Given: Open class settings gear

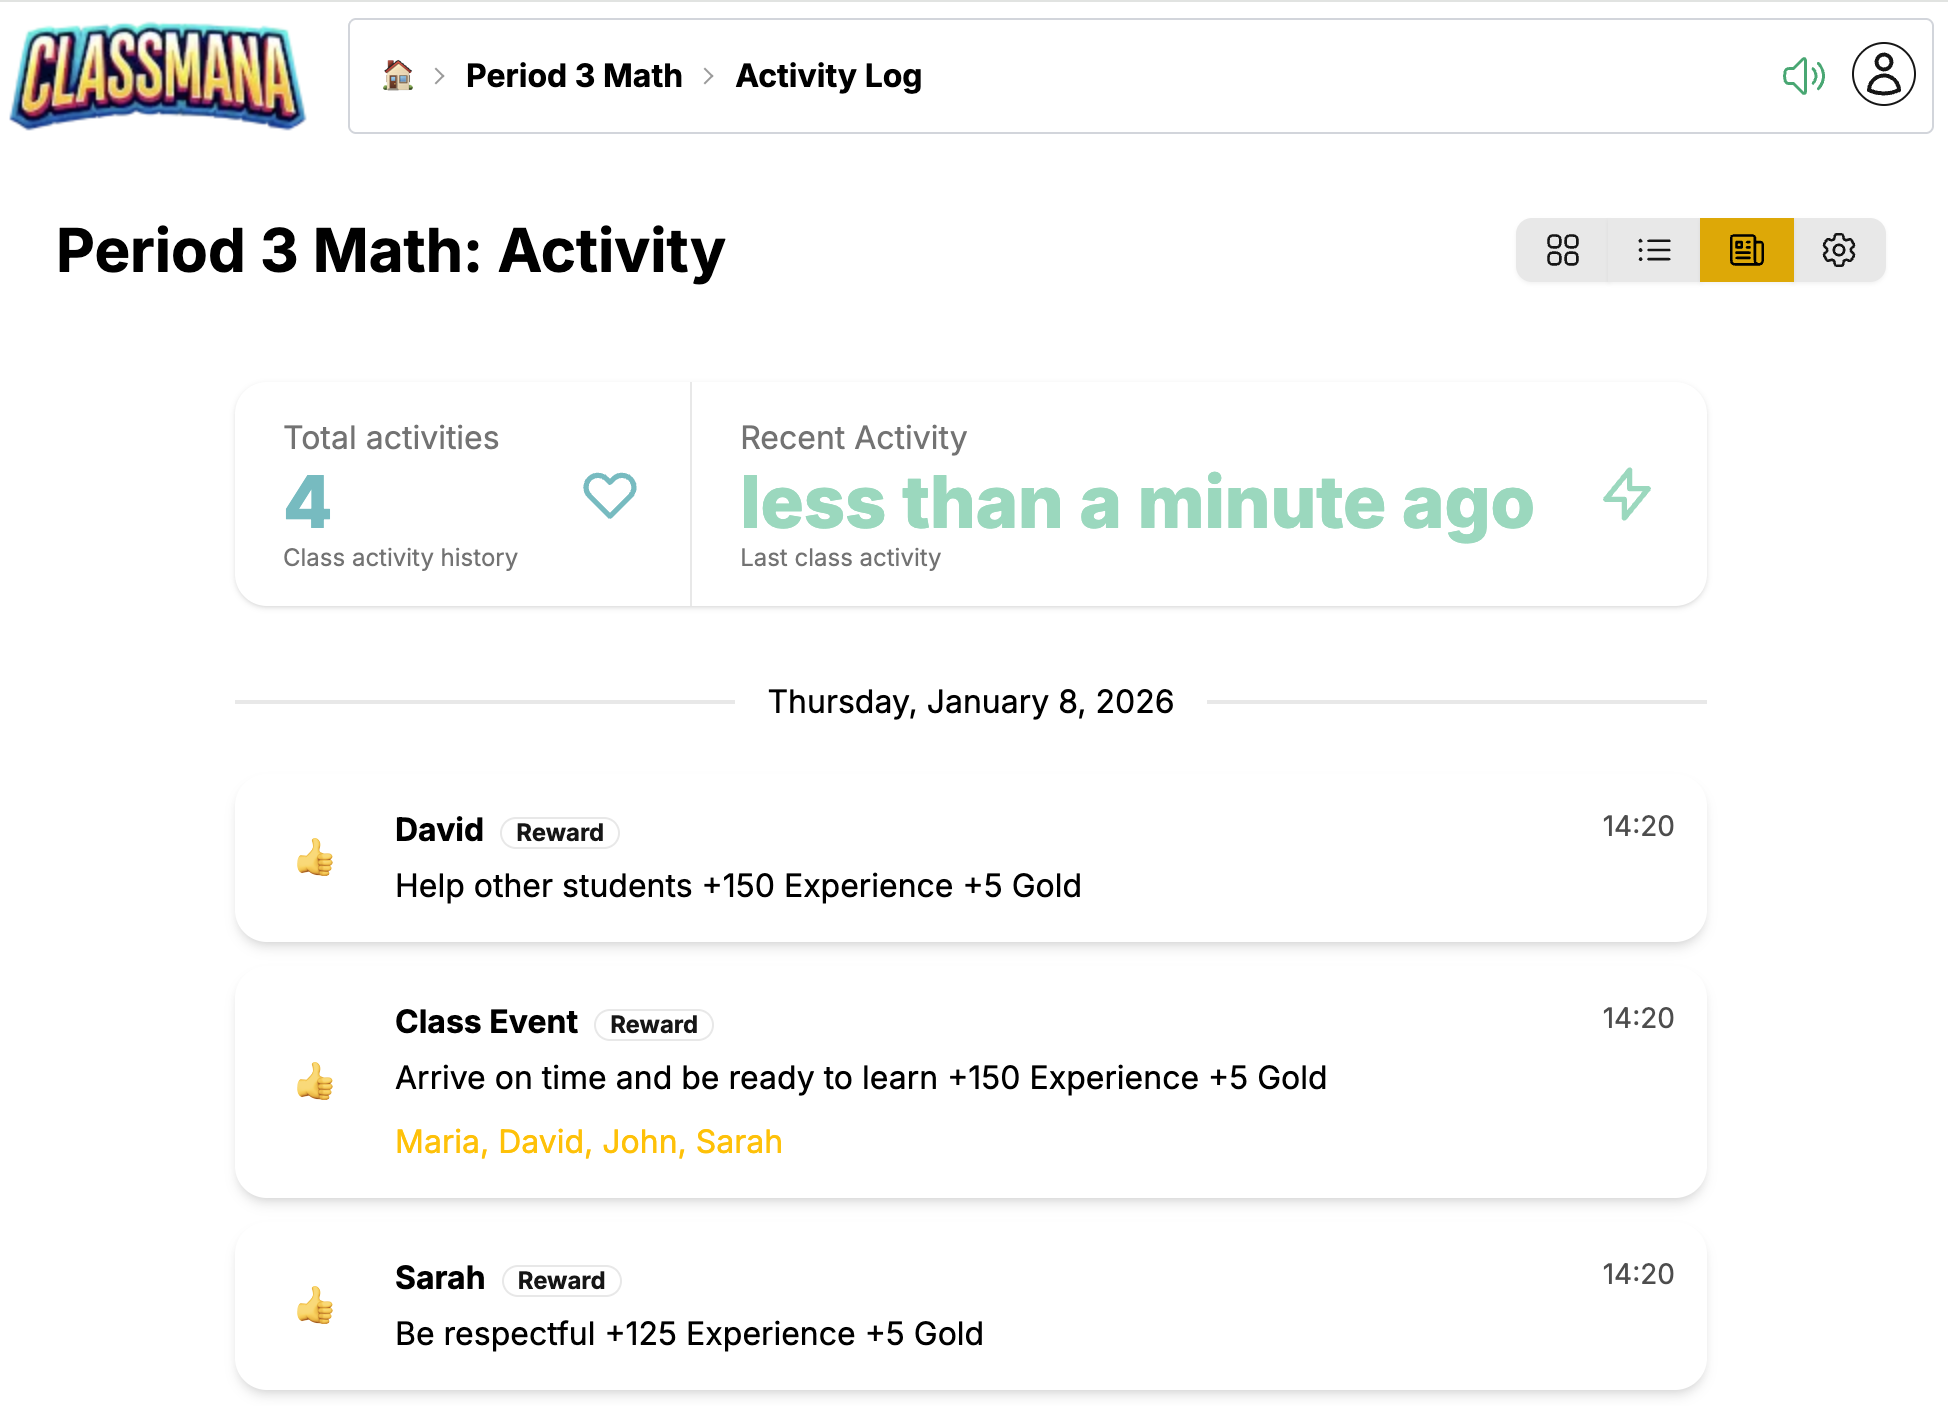Looking at the screenshot, I should click(1838, 250).
